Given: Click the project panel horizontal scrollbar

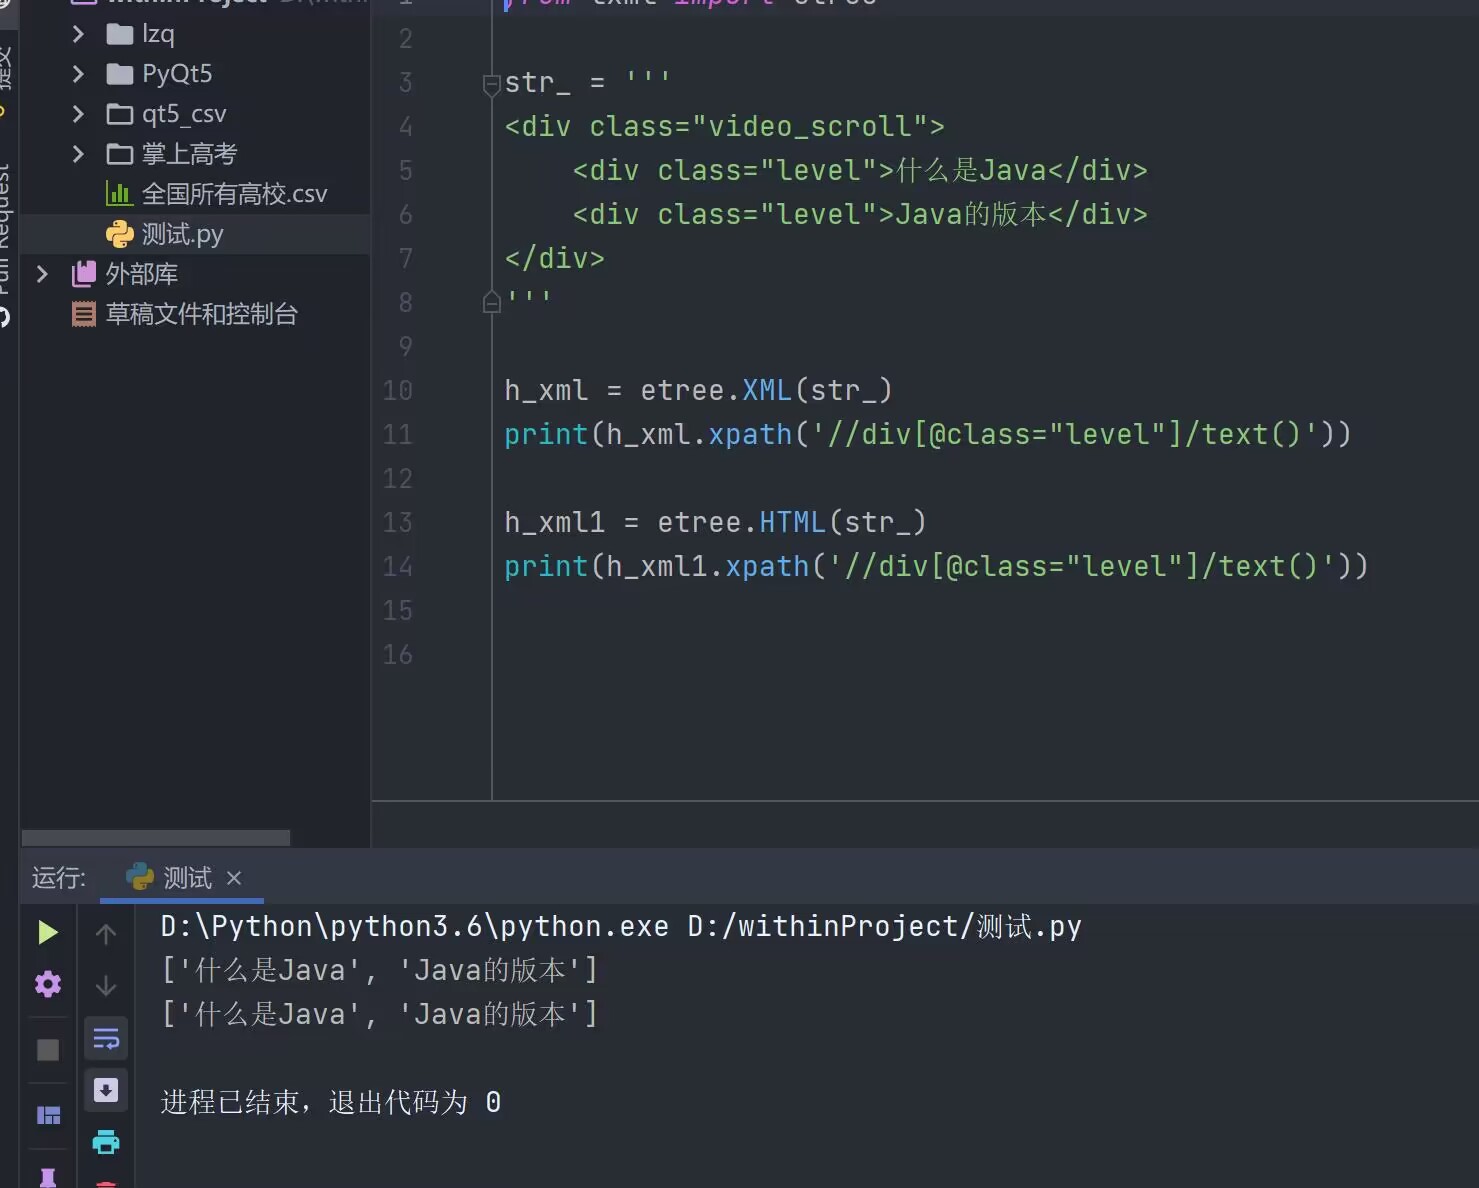Looking at the screenshot, I should (156, 838).
